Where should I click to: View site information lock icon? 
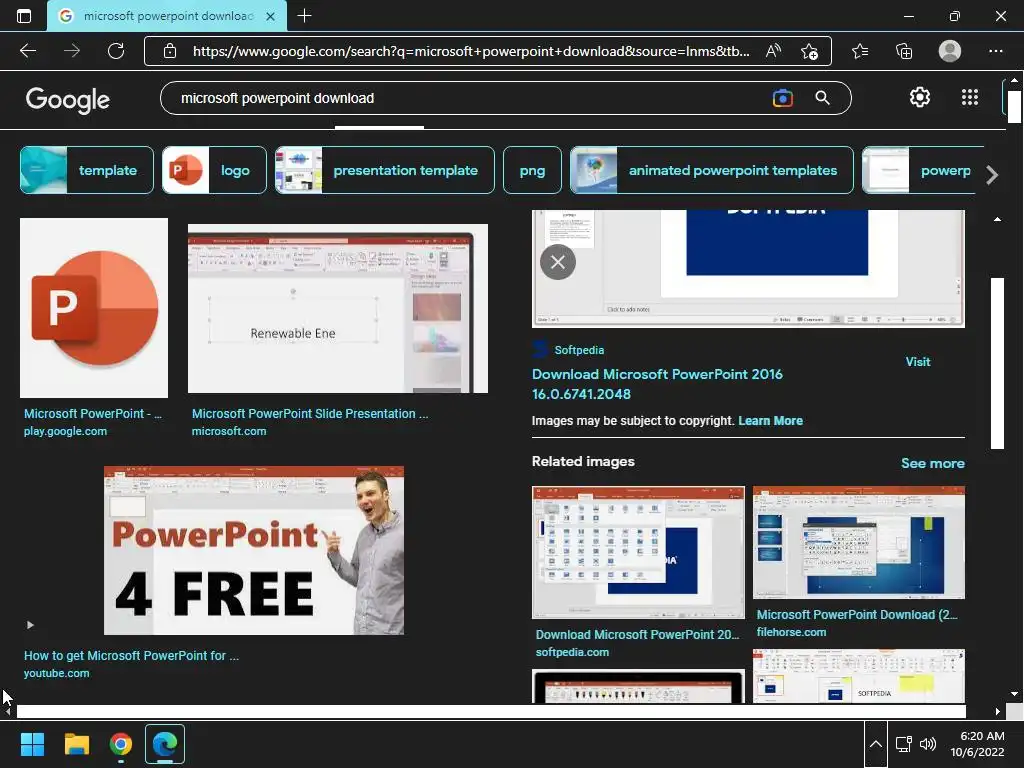(170, 51)
